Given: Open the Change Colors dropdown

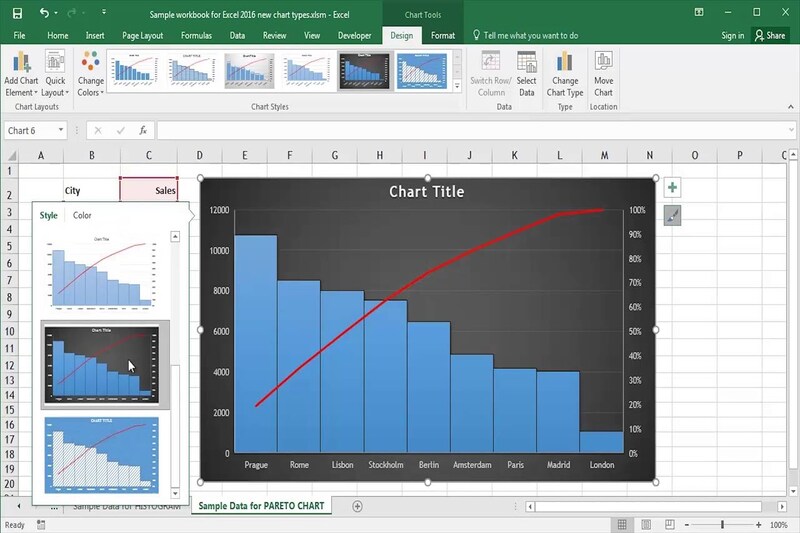Looking at the screenshot, I should pyautogui.click(x=90, y=73).
